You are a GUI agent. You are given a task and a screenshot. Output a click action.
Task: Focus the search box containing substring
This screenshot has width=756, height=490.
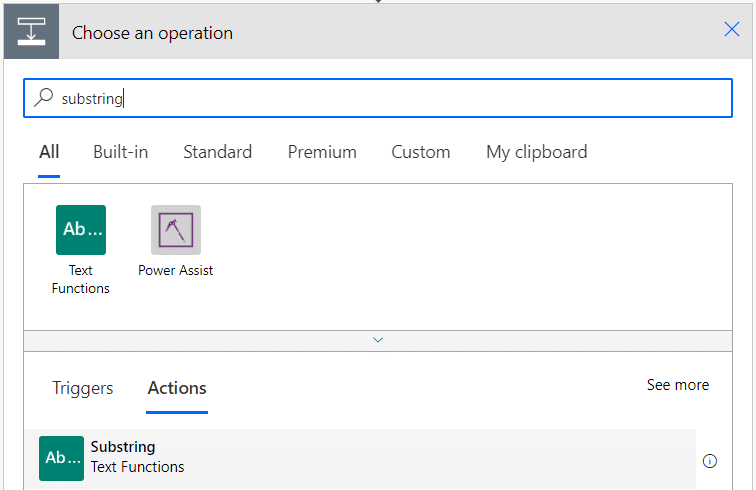[x=378, y=98]
